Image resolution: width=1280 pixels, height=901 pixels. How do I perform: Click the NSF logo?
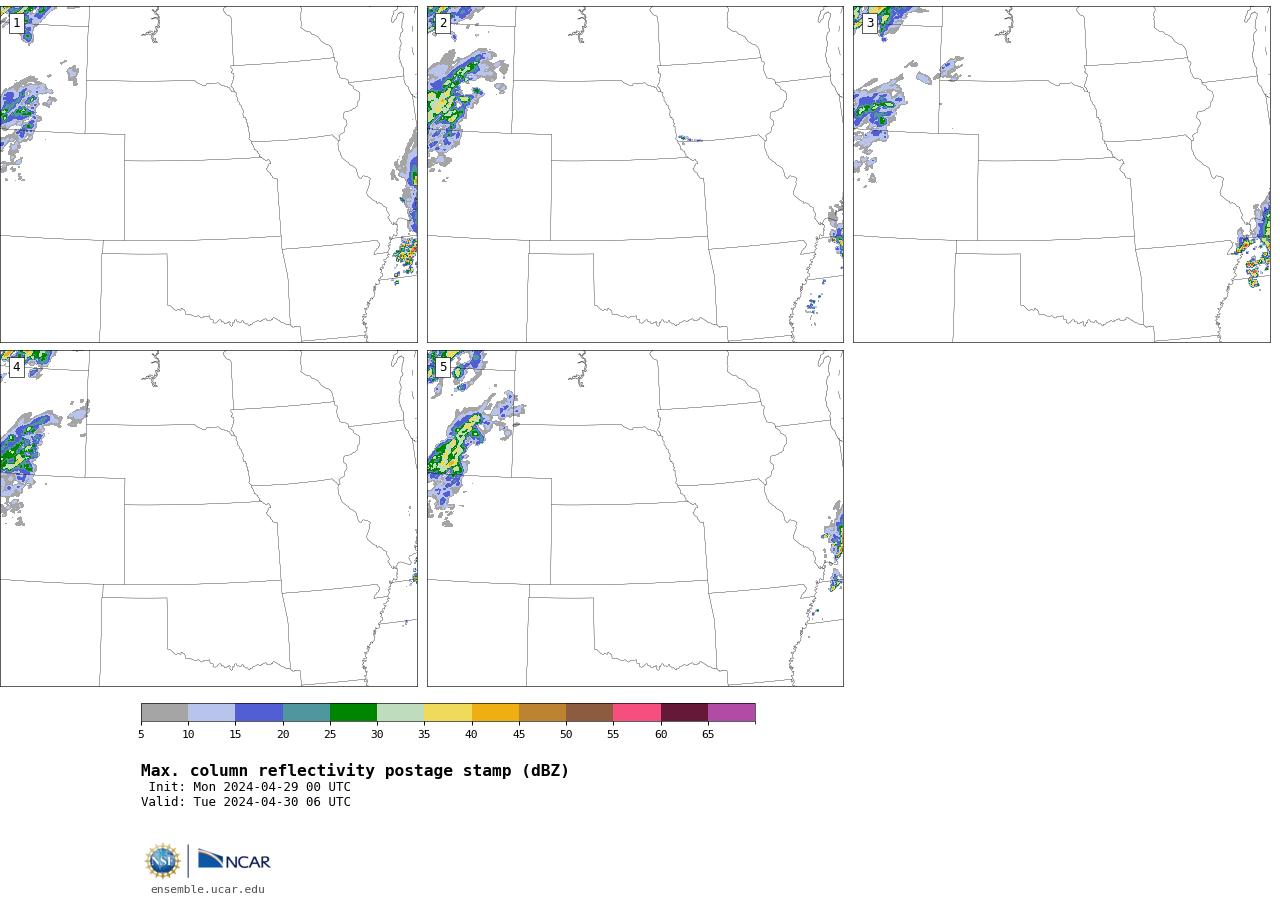(x=163, y=861)
